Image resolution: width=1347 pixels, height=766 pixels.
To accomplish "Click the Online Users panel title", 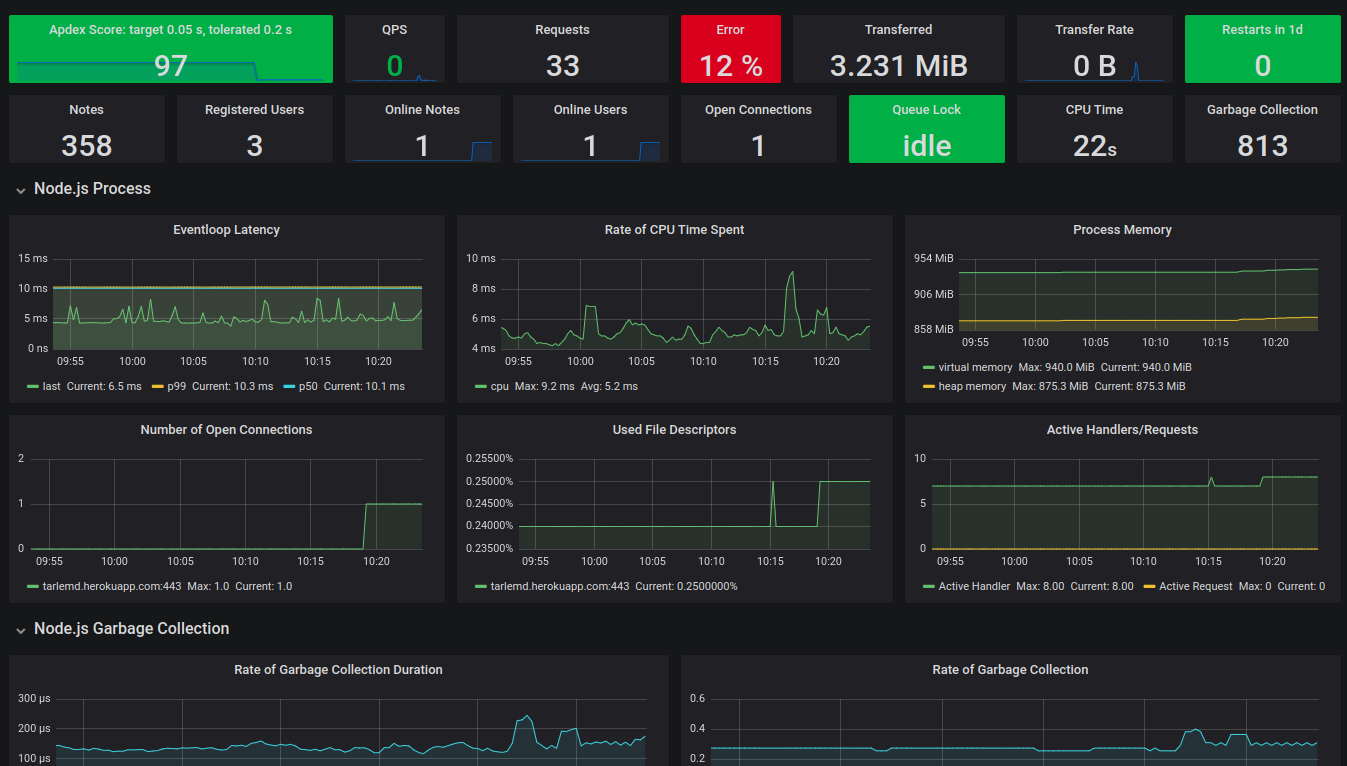I will (591, 110).
